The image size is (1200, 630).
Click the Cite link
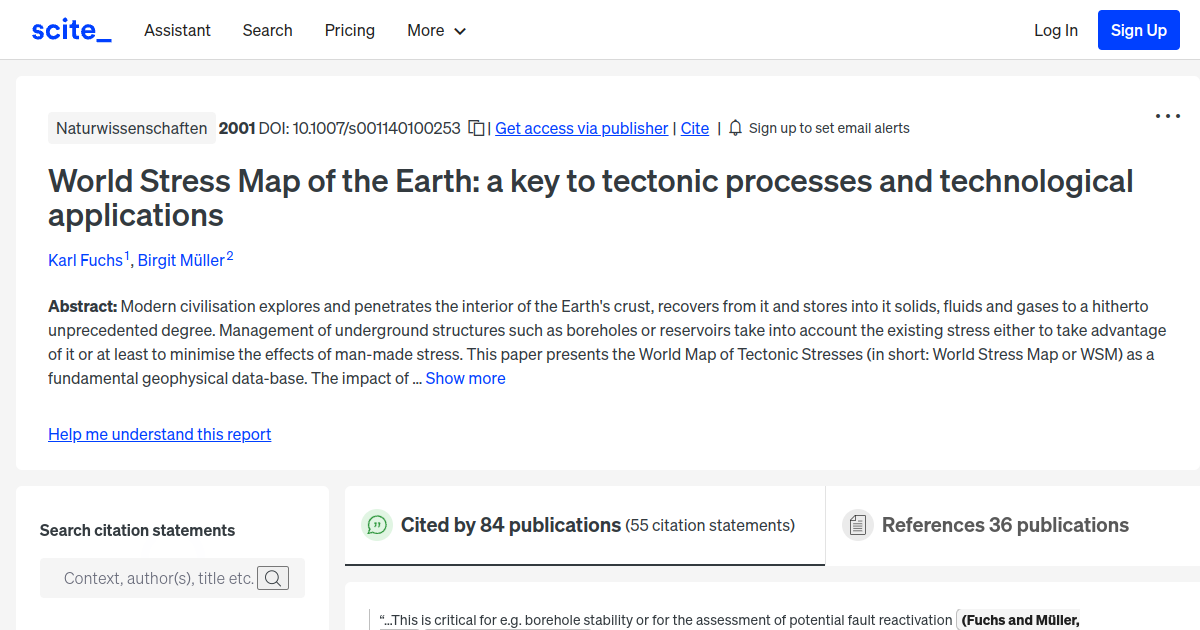tap(694, 128)
